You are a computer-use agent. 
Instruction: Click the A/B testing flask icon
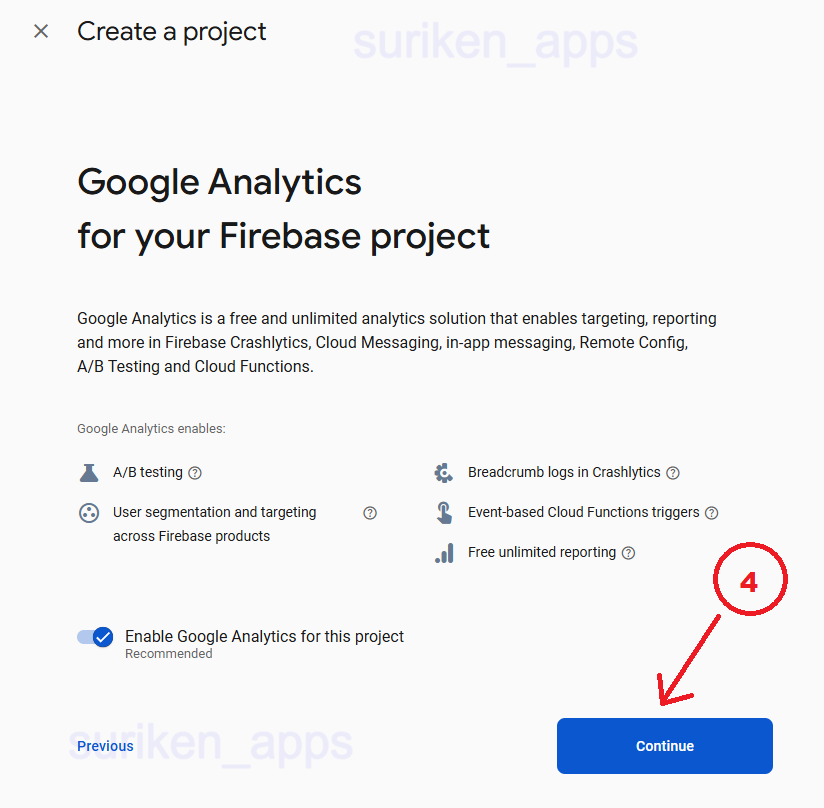pyautogui.click(x=89, y=472)
